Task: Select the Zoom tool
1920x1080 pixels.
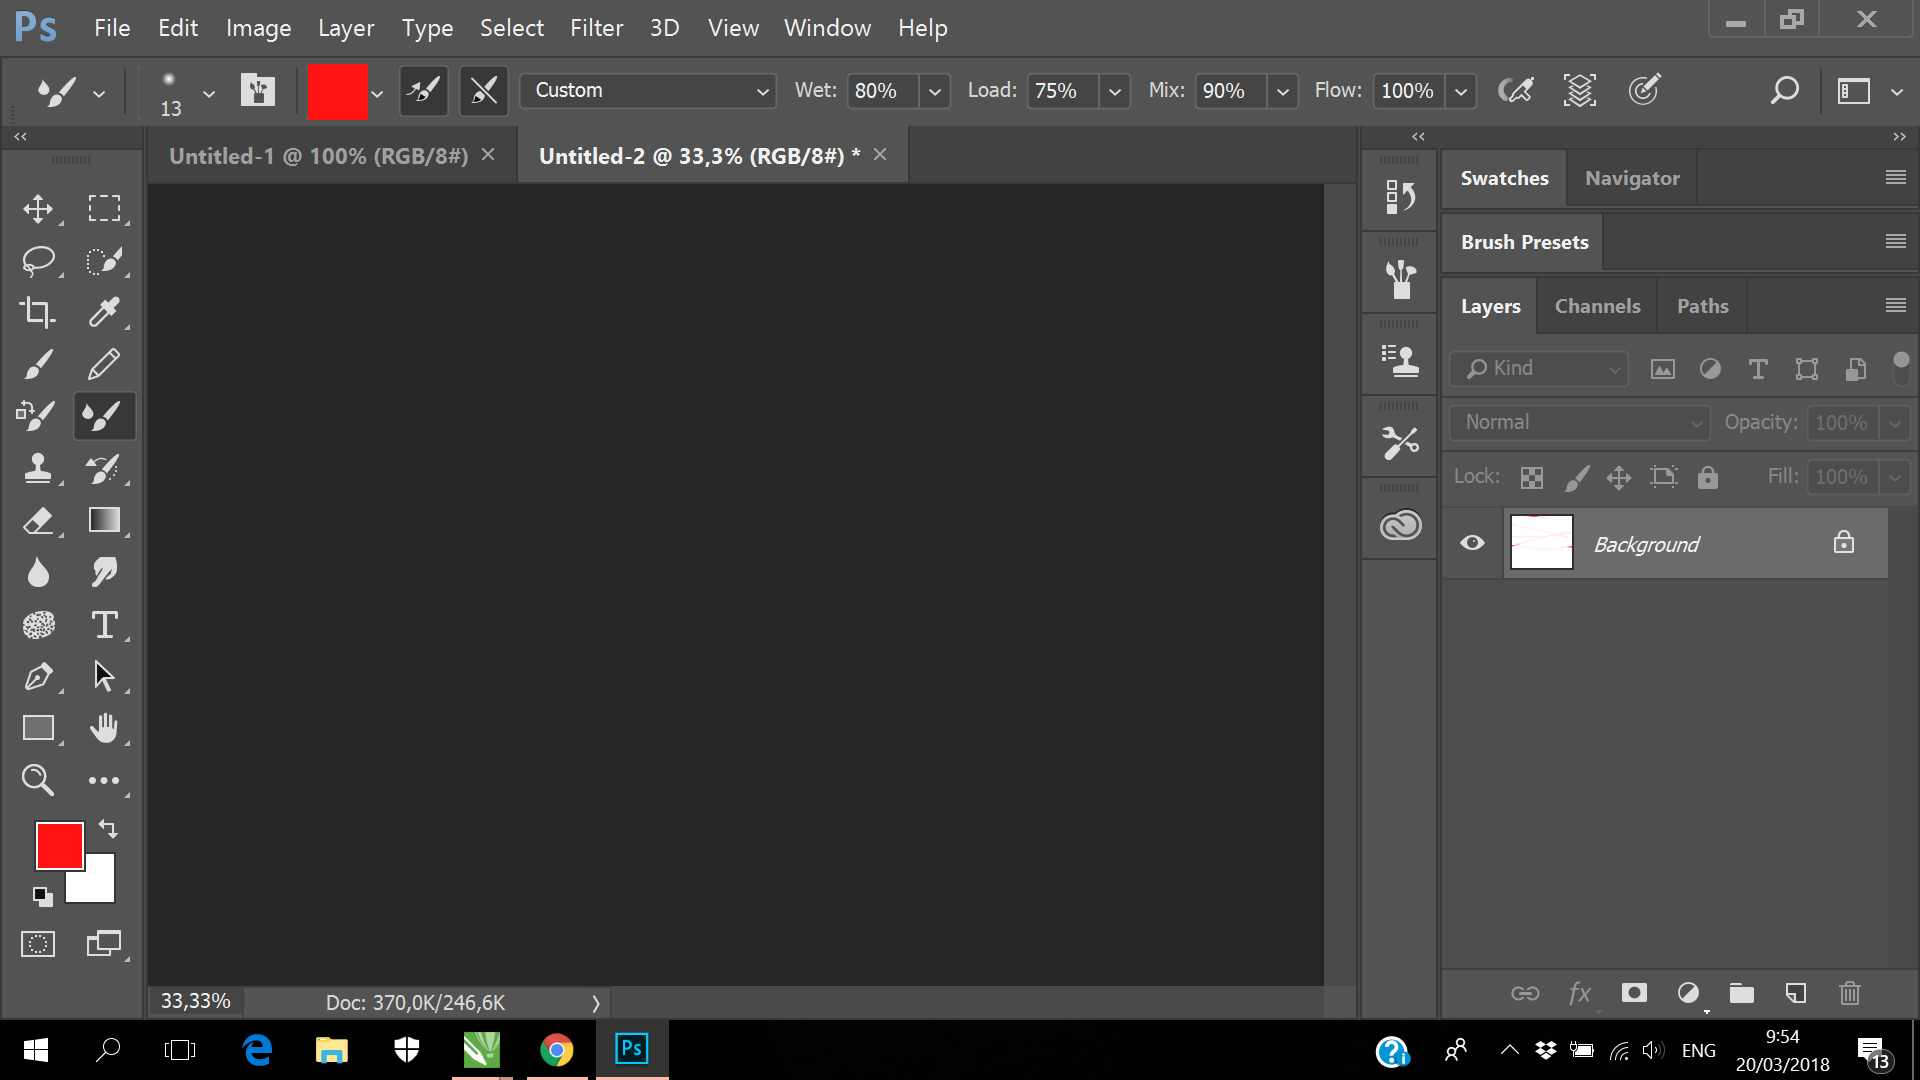Action: (x=37, y=779)
